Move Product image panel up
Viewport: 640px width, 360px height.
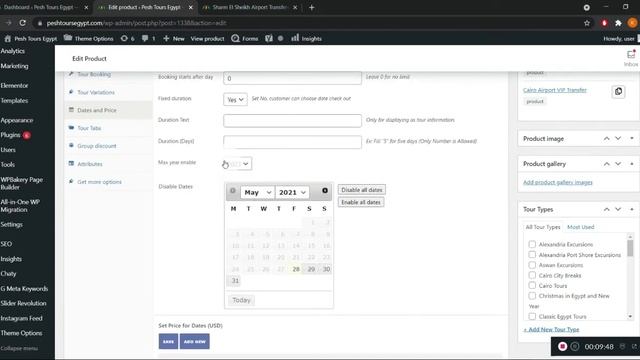coord(607,139)
